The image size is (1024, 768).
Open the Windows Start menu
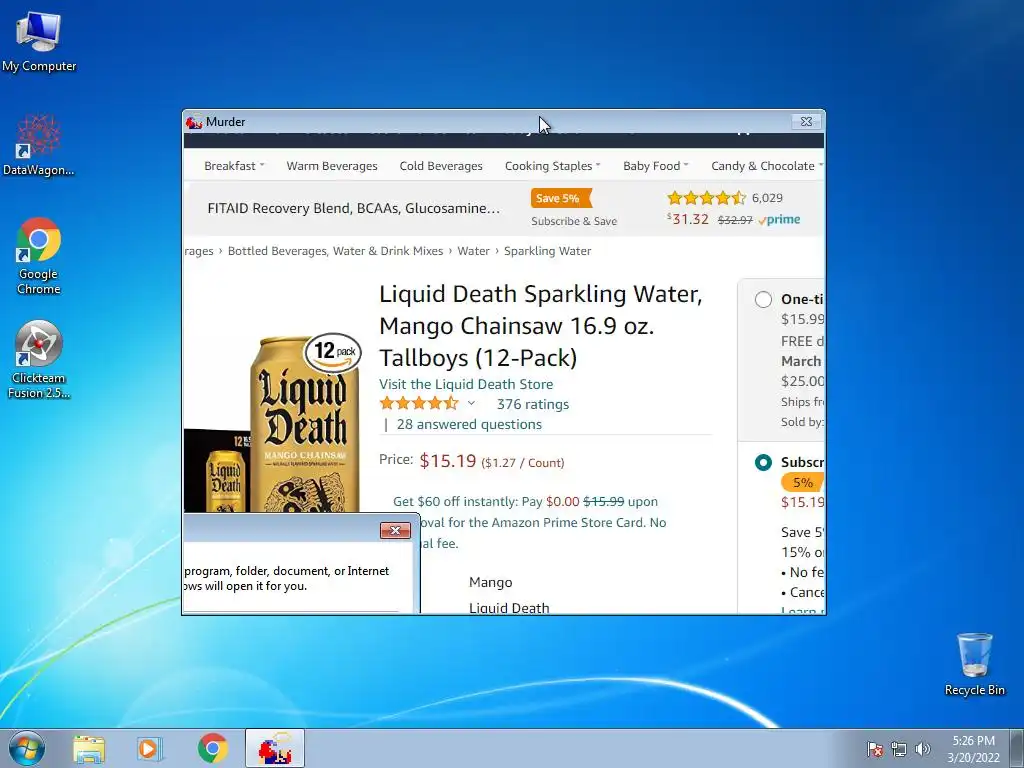[x=26, y=748]
